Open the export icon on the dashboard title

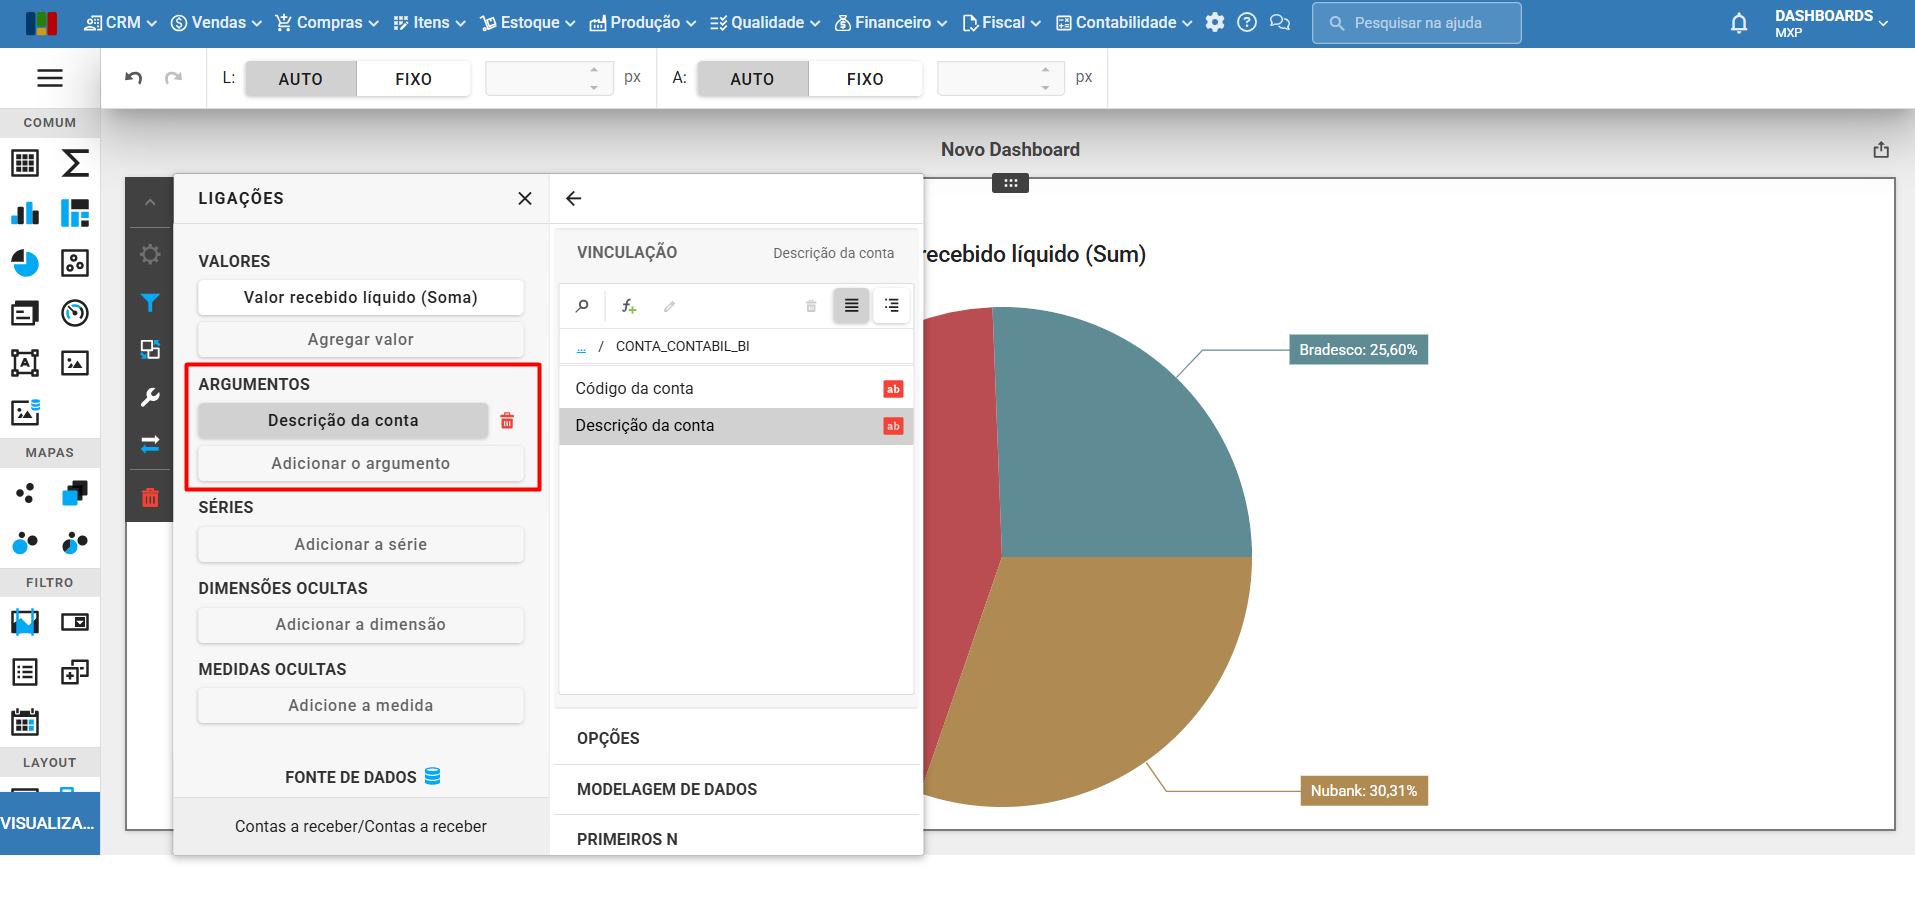coord(1881,150)
